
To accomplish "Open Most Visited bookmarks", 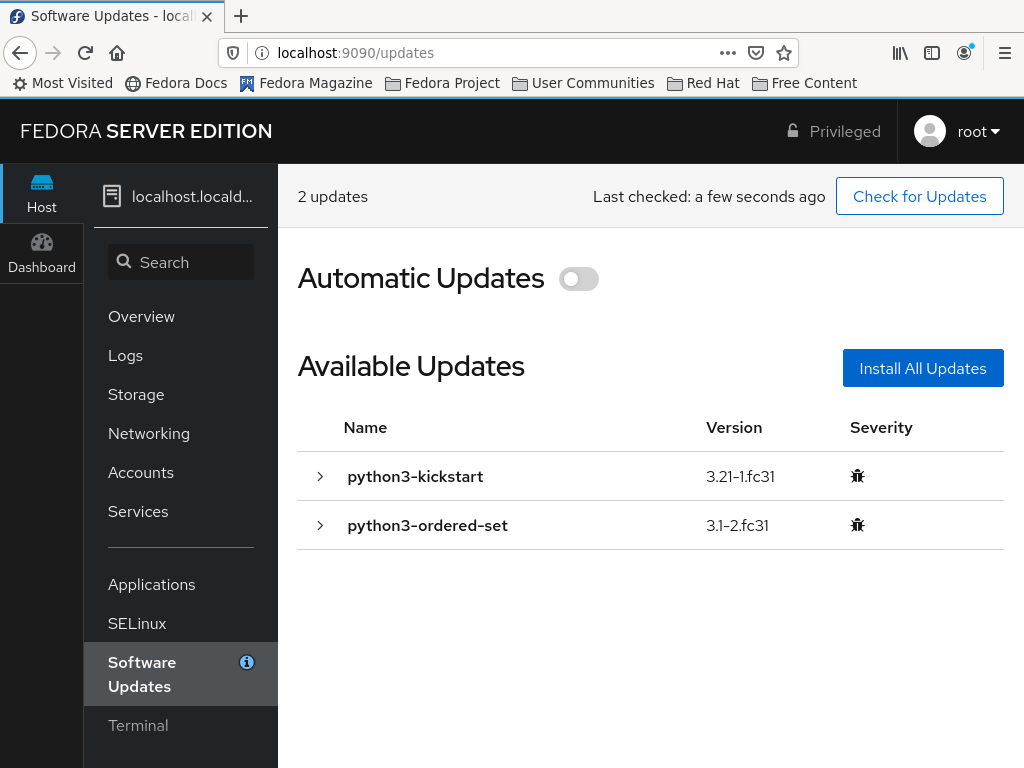I will pyautogui.click(x=63, y=83).
